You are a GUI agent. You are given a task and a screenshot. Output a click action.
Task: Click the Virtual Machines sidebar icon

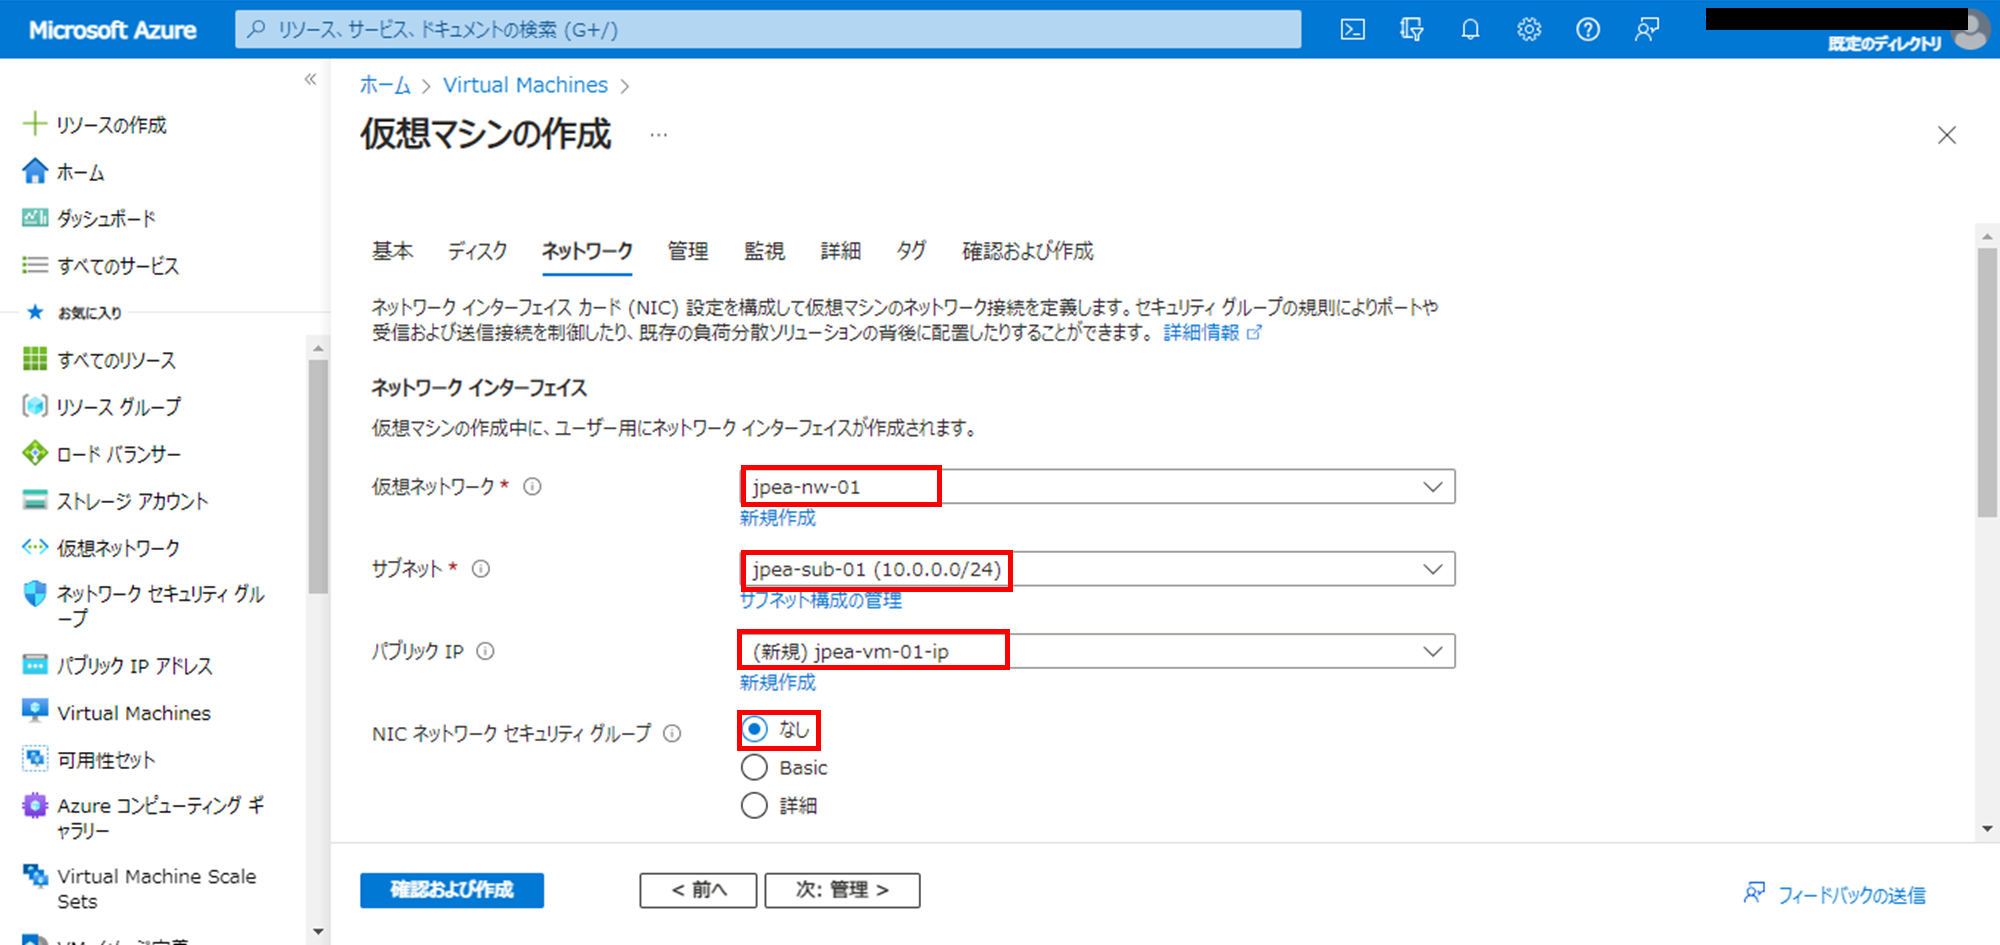[x=35, y=711]
